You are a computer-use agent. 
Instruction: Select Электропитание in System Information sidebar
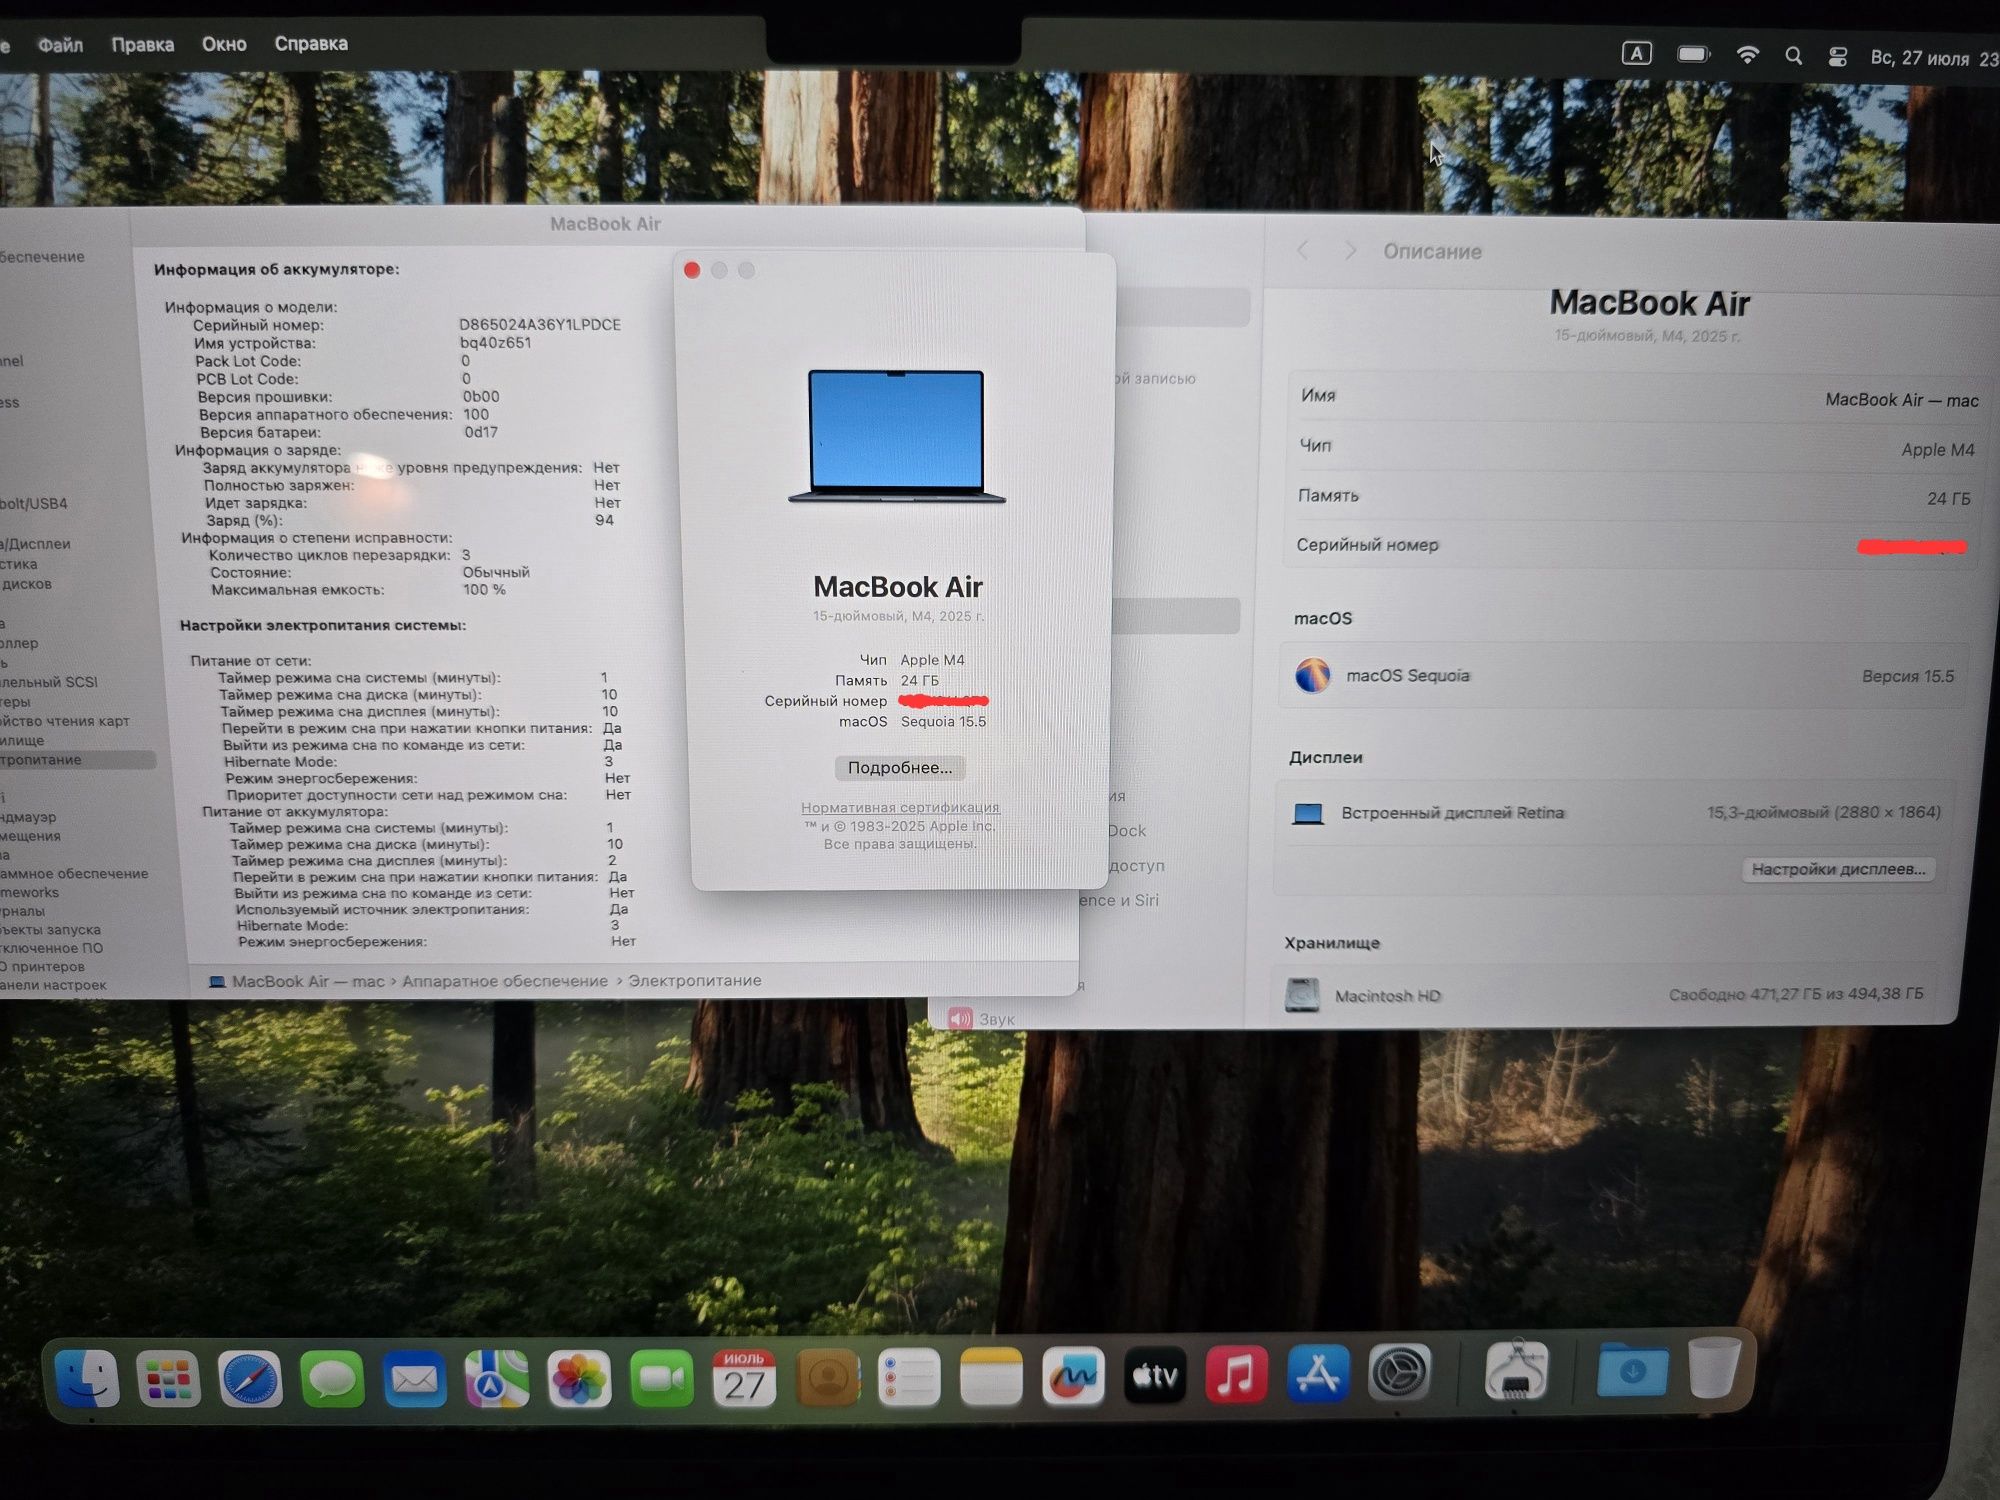pos(76,760)
